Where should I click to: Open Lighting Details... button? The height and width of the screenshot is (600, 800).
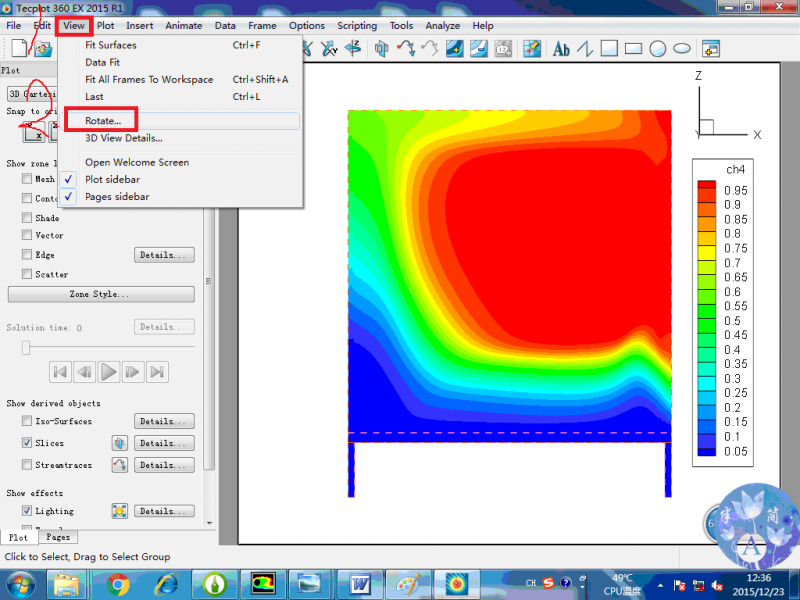164,511
